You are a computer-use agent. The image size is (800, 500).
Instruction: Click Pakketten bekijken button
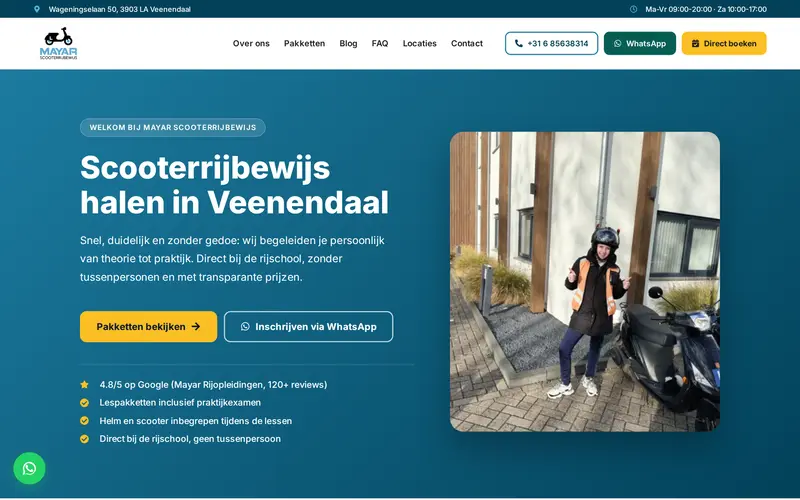pyautogui.click(x=148, y=327)
